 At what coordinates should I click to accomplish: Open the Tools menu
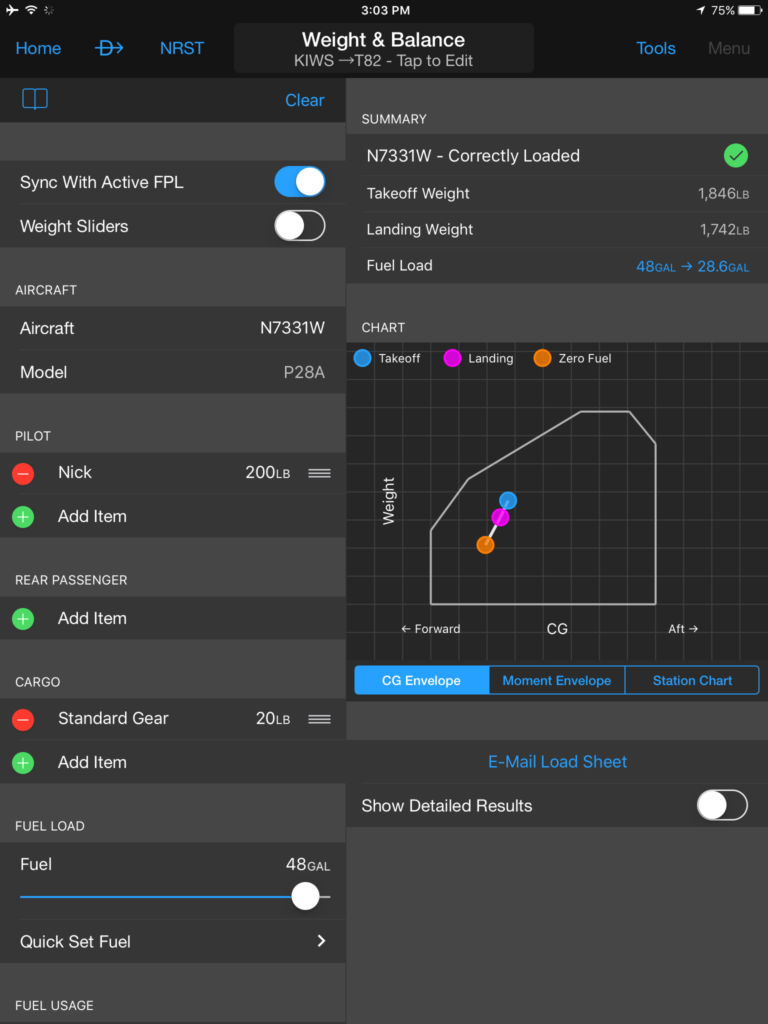click(656, 48)
